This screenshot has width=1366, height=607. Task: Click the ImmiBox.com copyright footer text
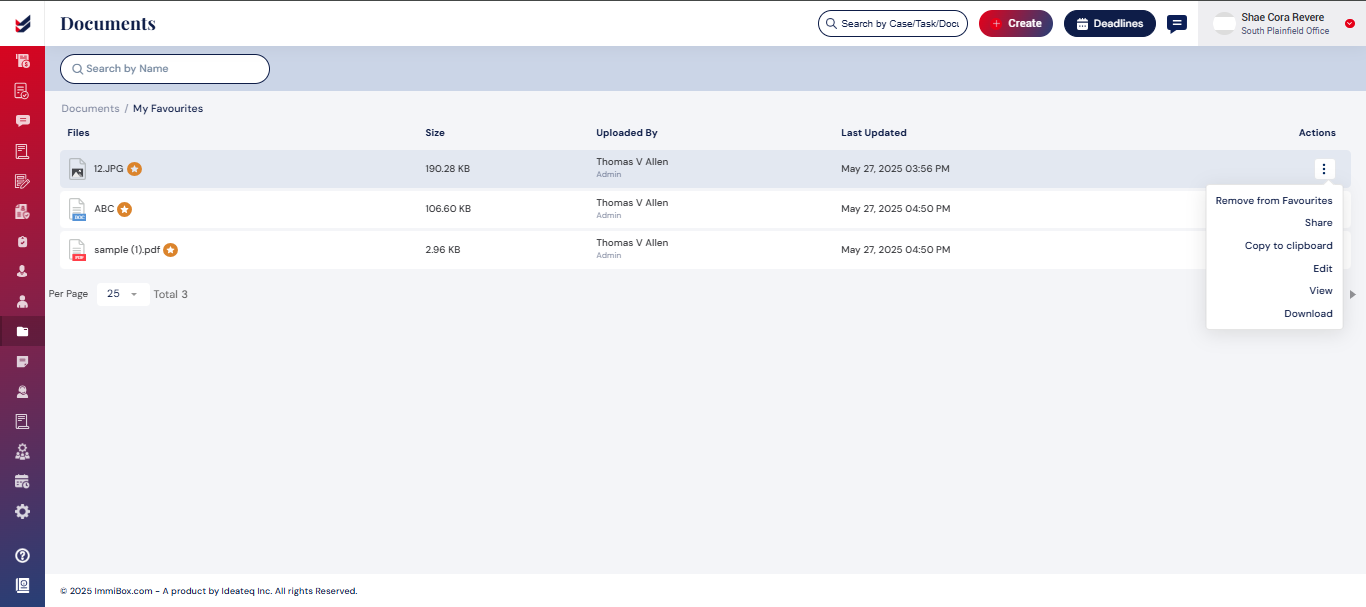[209, 591]
